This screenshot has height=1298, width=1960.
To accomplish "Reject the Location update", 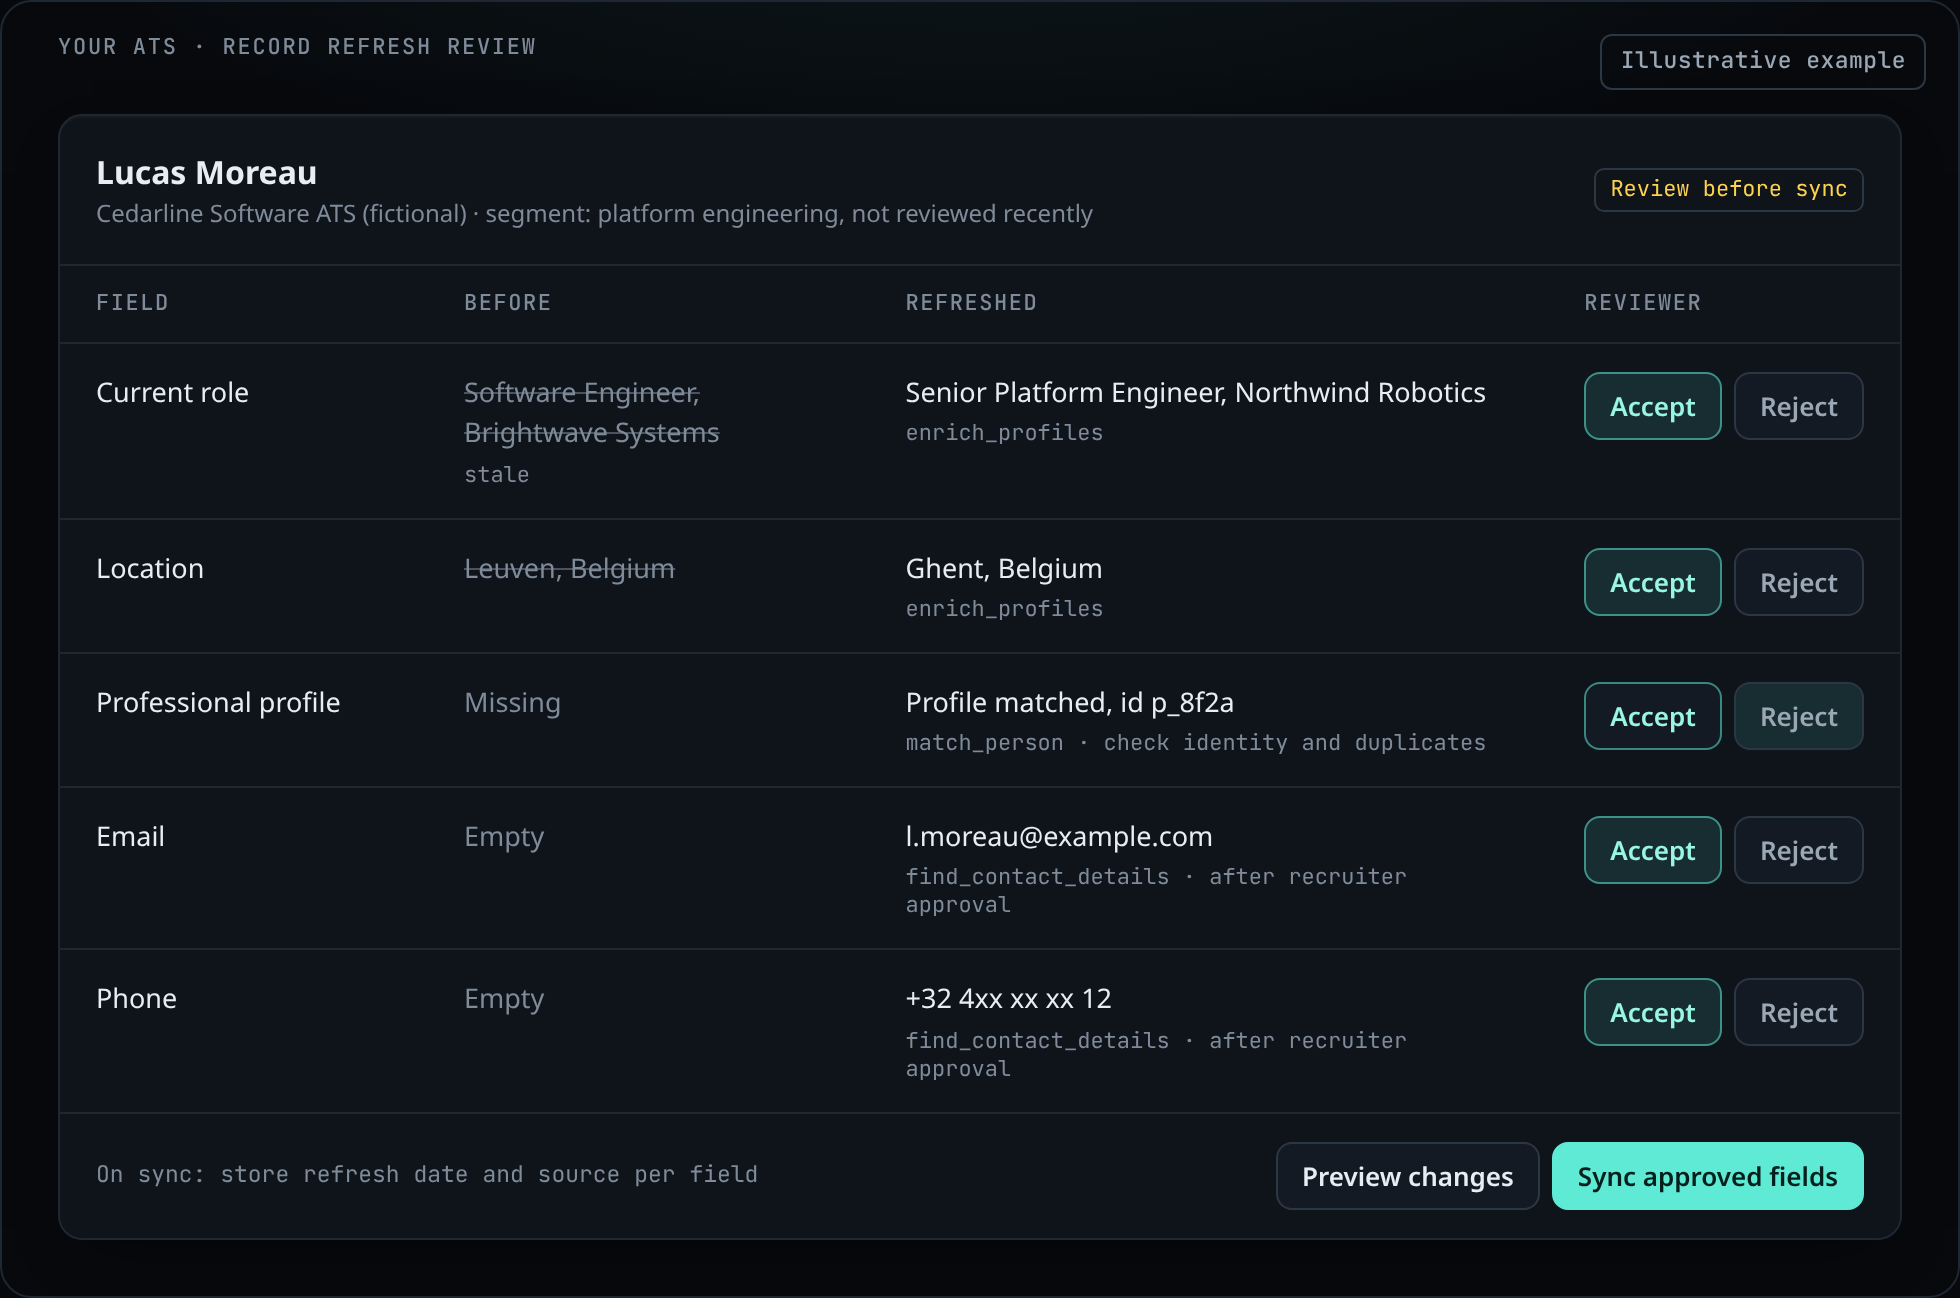I will click(x=1798, y=582).
